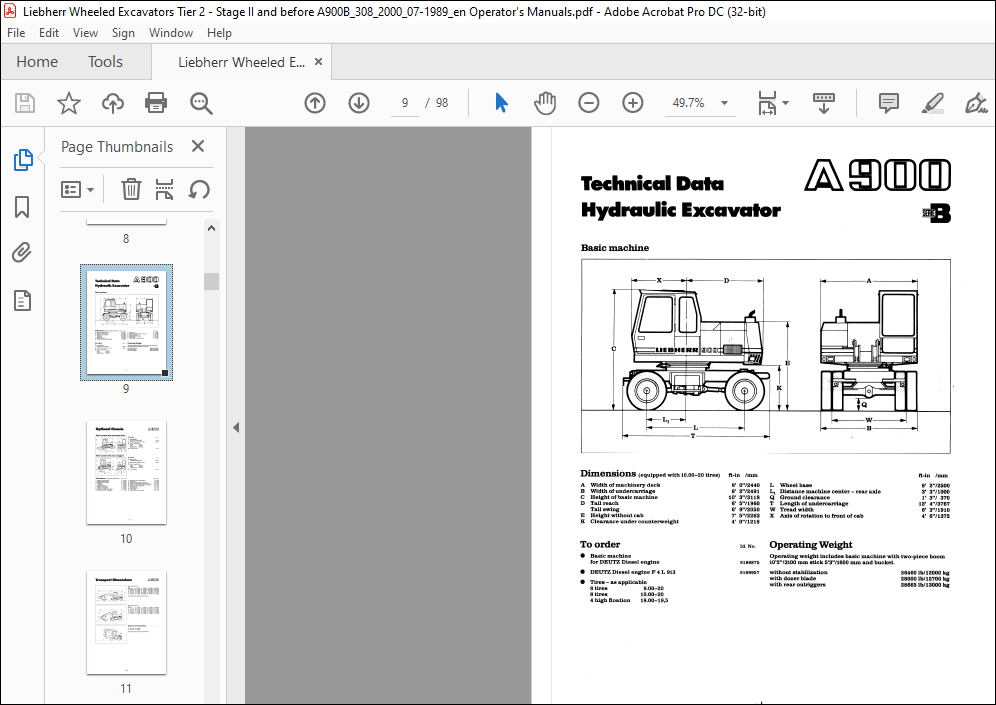Select the Liebherr Wheeled E... document tab
Viewport: 996px width, 705px height.
(x=241, y=62)
